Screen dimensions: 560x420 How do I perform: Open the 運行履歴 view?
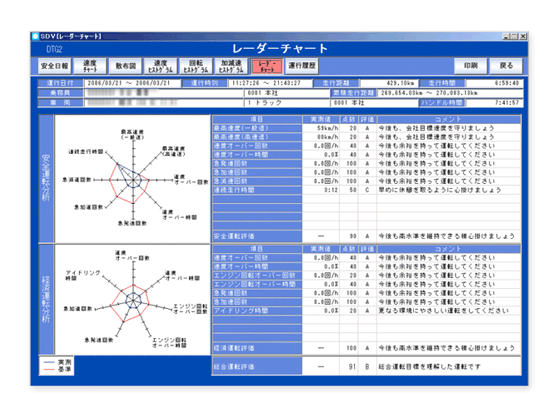302,66
